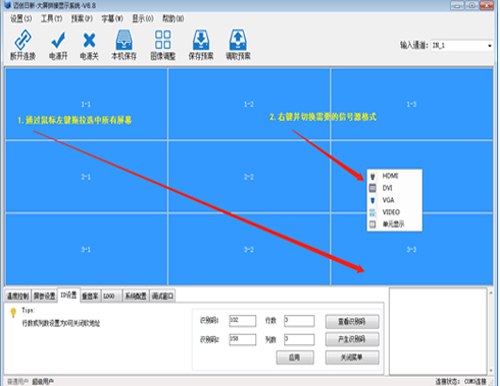Open the 工具(T) menu

(51, 18)
